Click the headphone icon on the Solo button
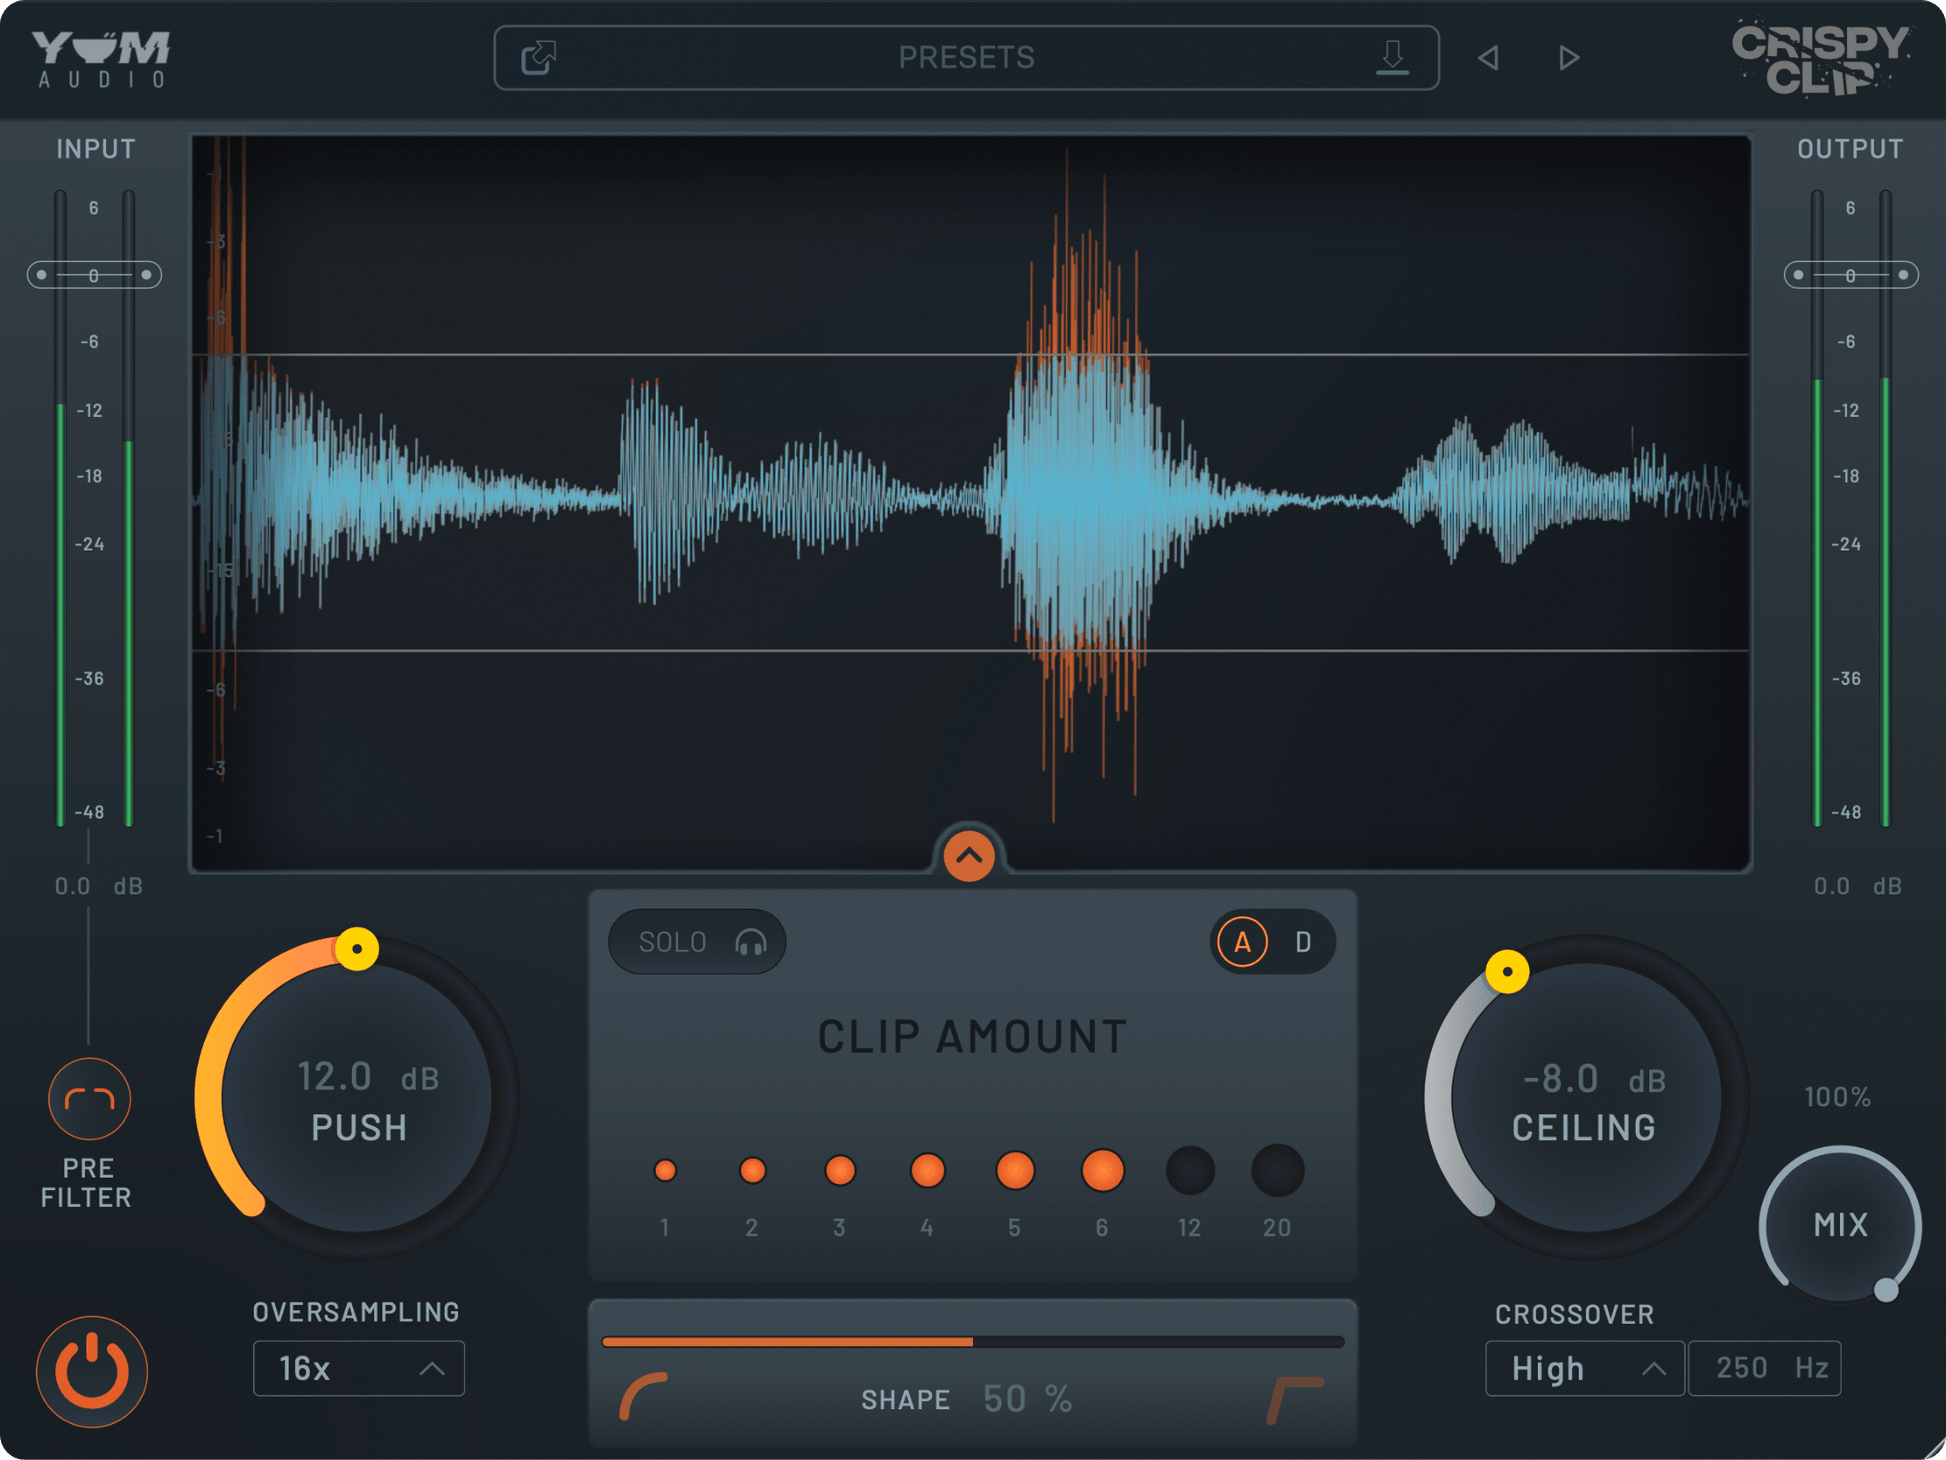 [752, 941]
